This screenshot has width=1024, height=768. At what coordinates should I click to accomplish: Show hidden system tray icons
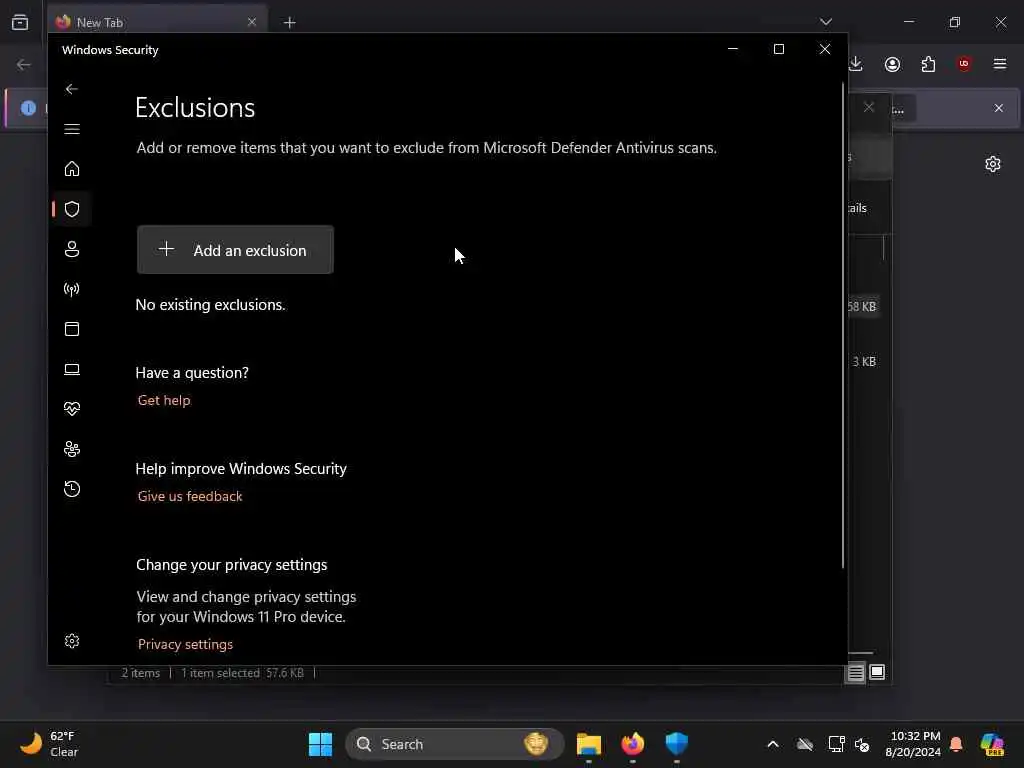(x=773, y=744)
